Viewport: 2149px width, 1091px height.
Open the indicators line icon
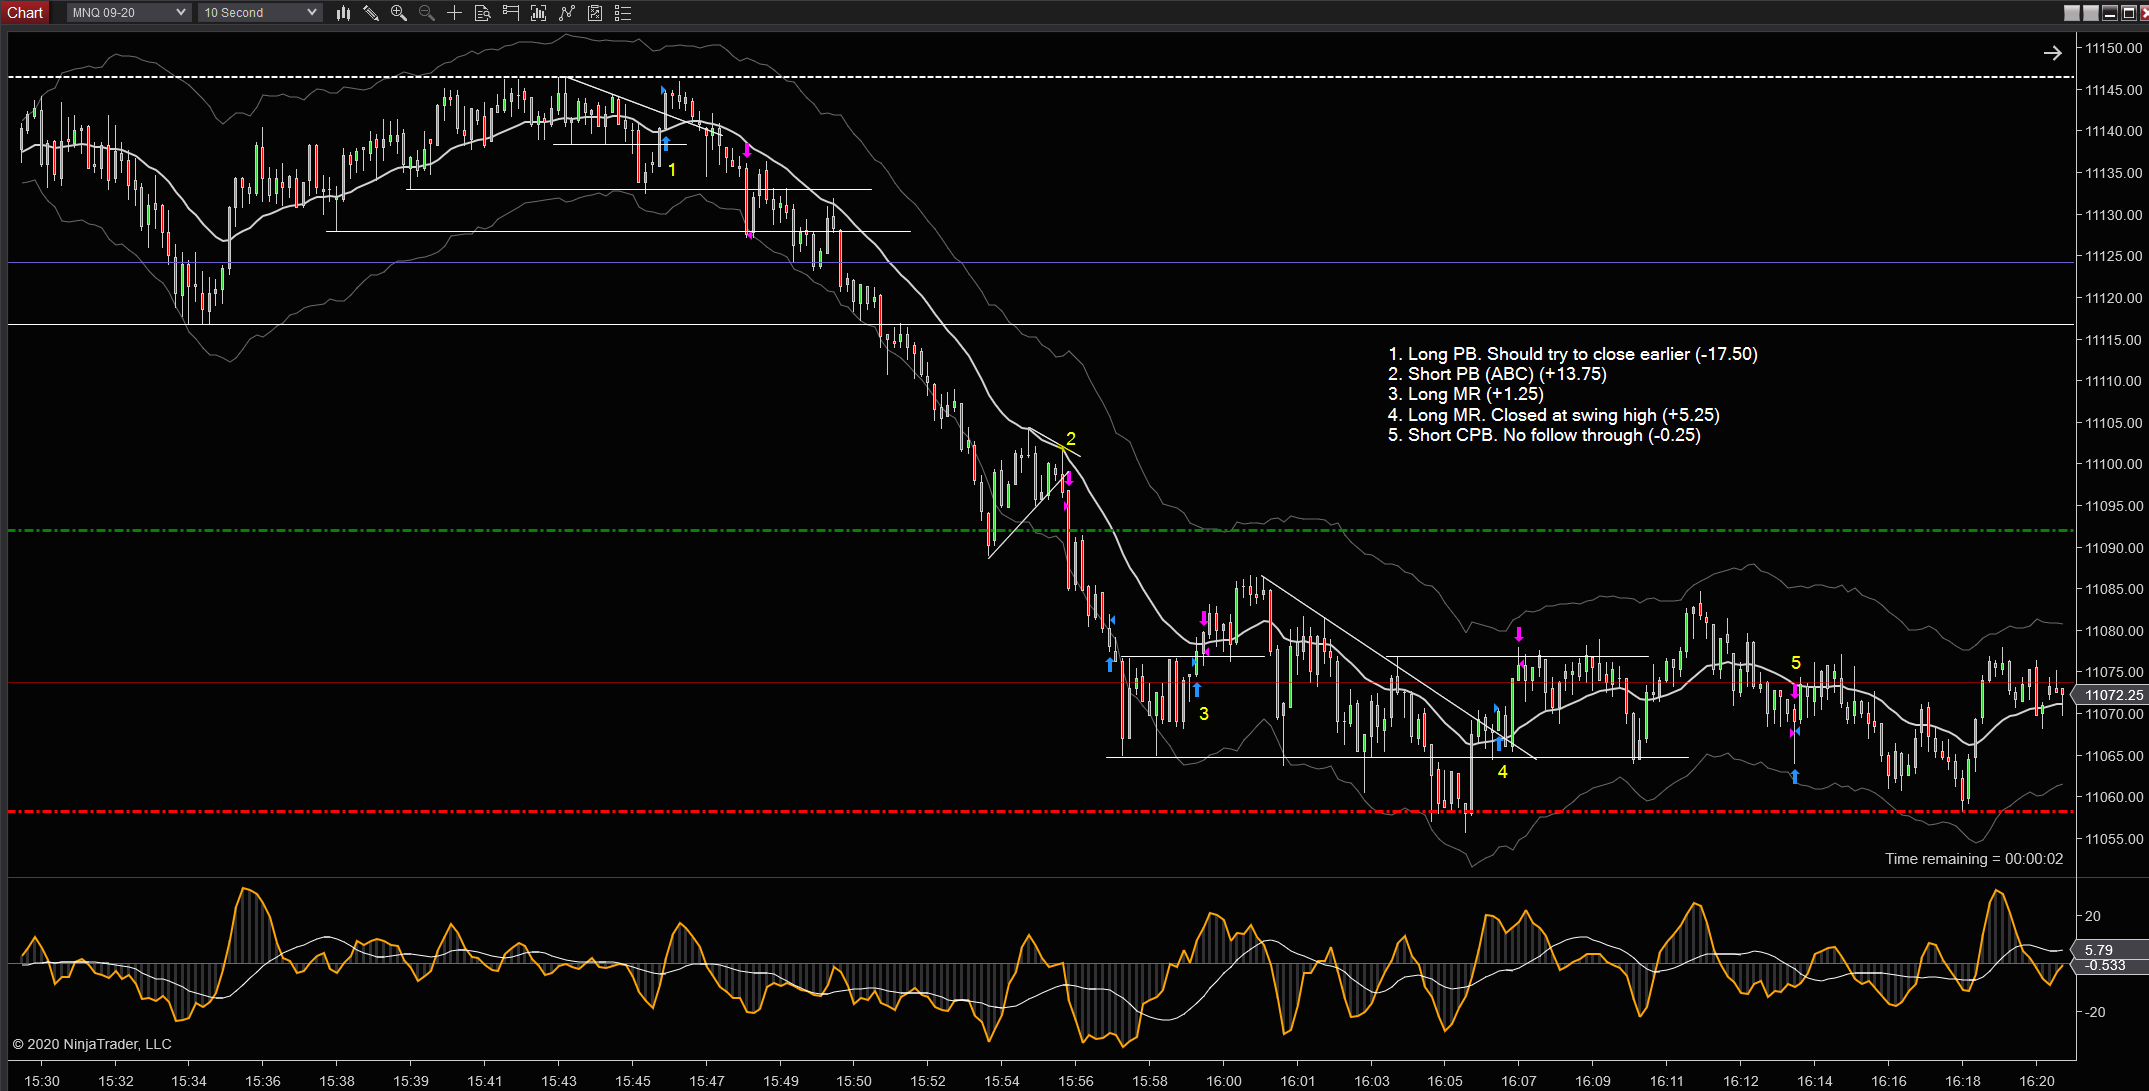tap(567, 13)
